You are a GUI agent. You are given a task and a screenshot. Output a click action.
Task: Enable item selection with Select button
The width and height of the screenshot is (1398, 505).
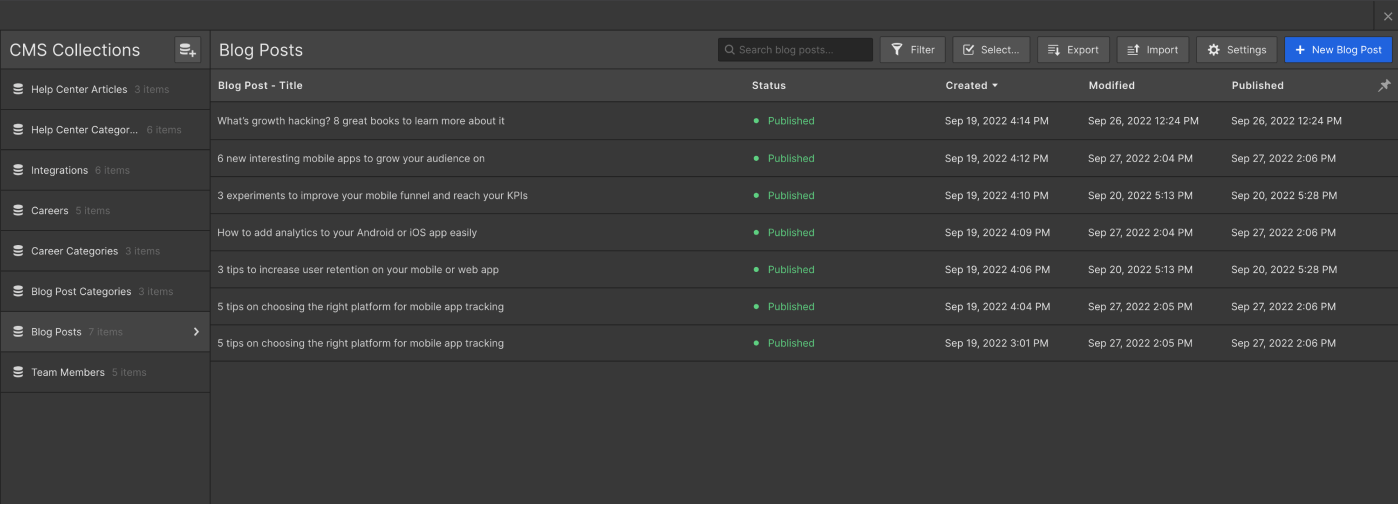pyautogui.click(x=990, y=50)
